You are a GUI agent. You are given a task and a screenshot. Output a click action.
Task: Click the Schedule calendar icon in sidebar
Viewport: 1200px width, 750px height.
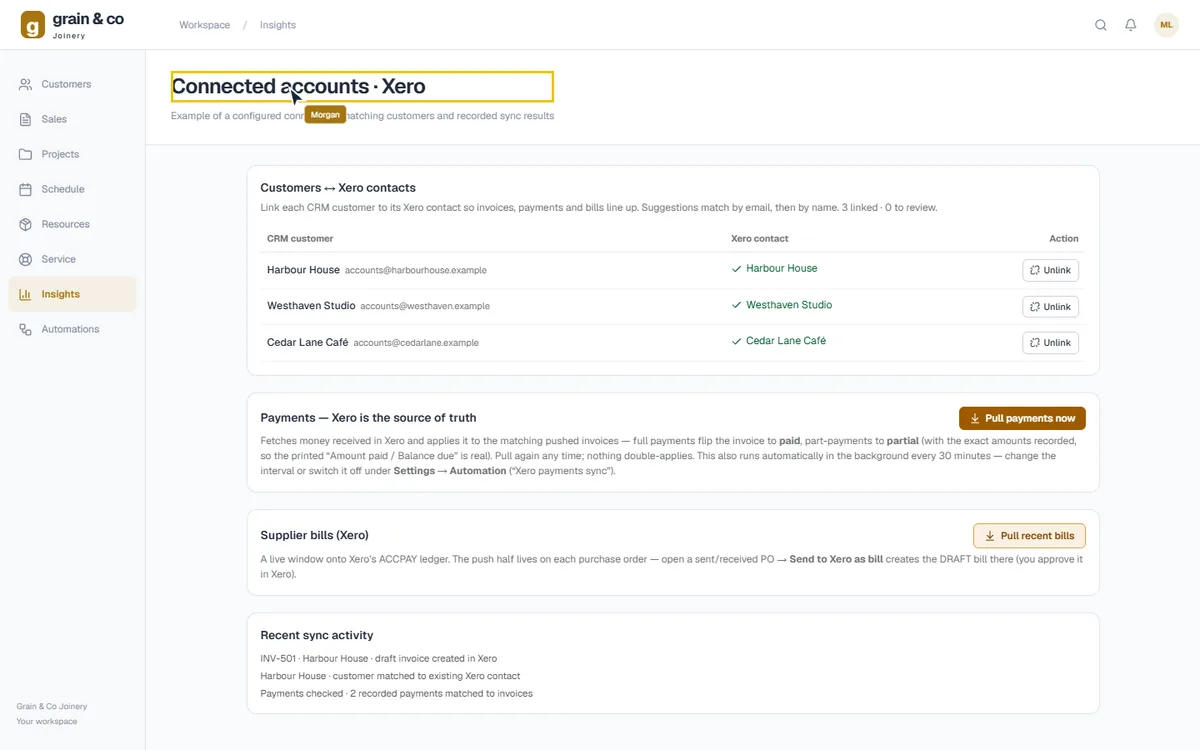click(25, 189)
